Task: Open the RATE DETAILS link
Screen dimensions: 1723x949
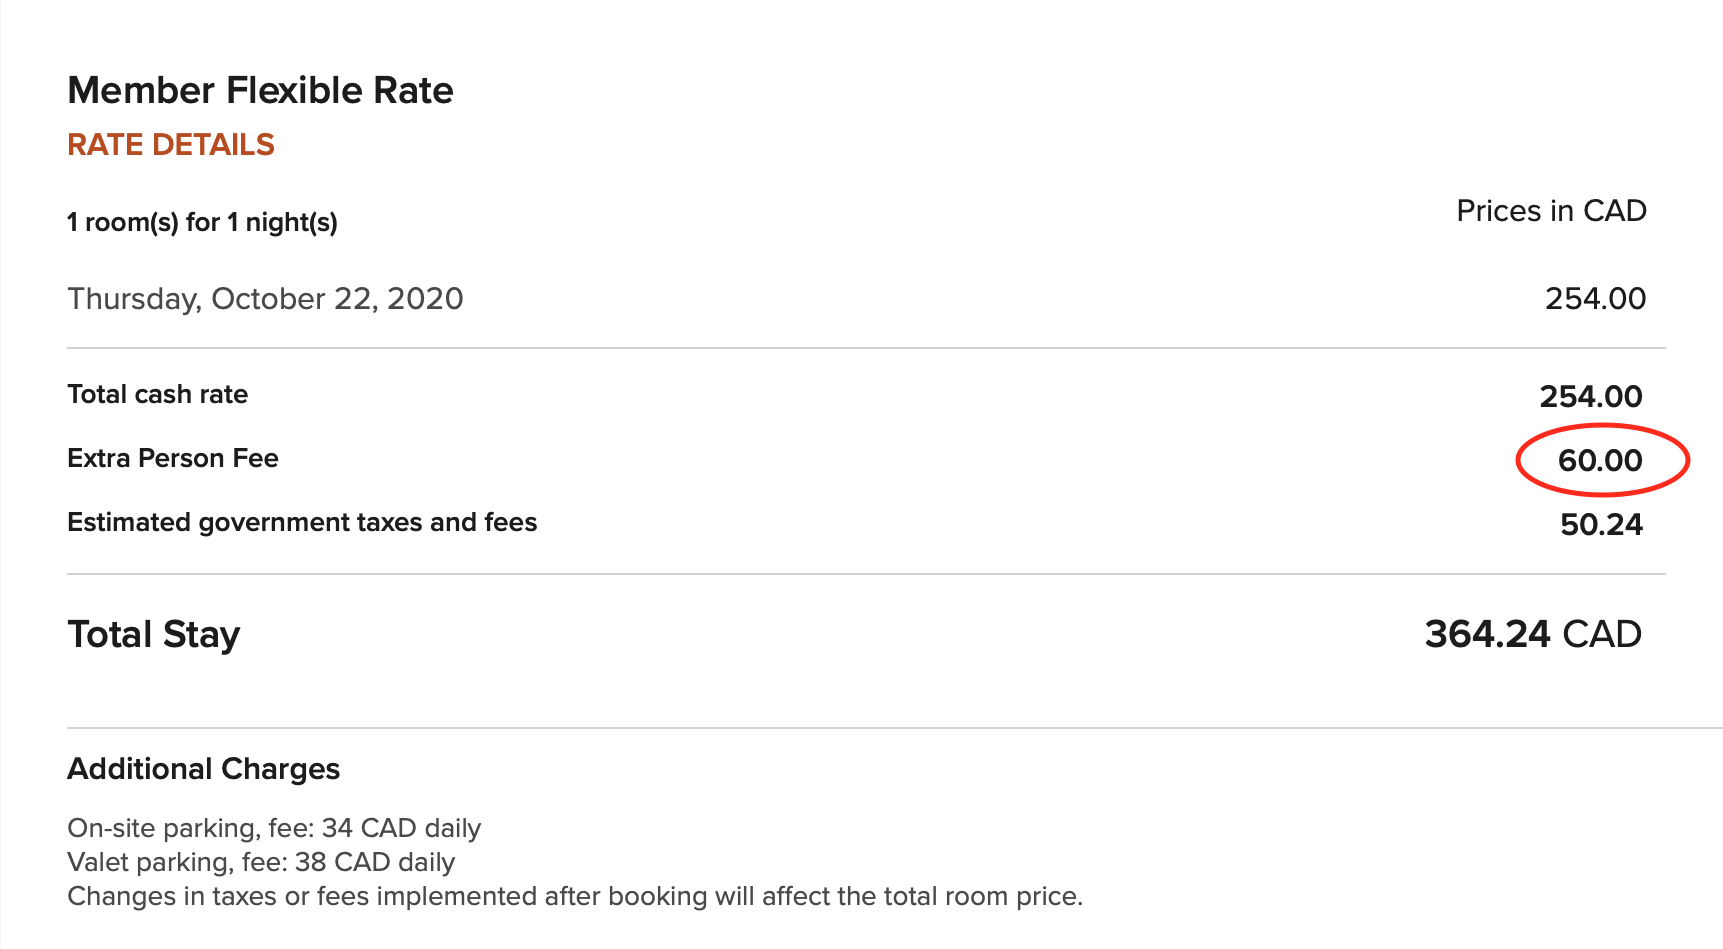Action: point(170,145)
